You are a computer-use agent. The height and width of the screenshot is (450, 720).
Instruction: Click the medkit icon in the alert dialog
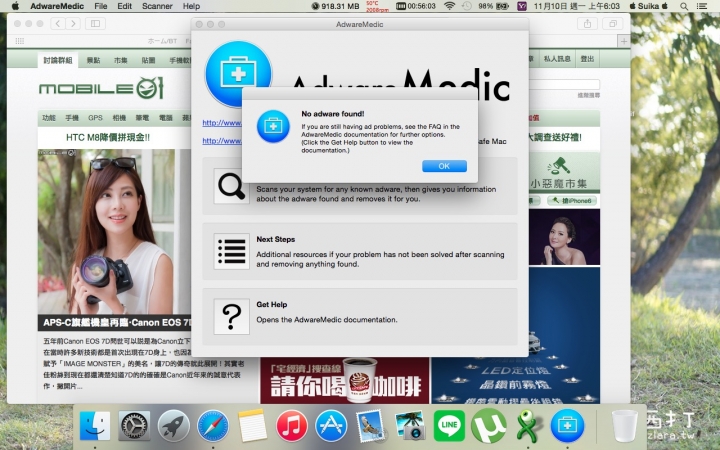click(x=273, y=126)
